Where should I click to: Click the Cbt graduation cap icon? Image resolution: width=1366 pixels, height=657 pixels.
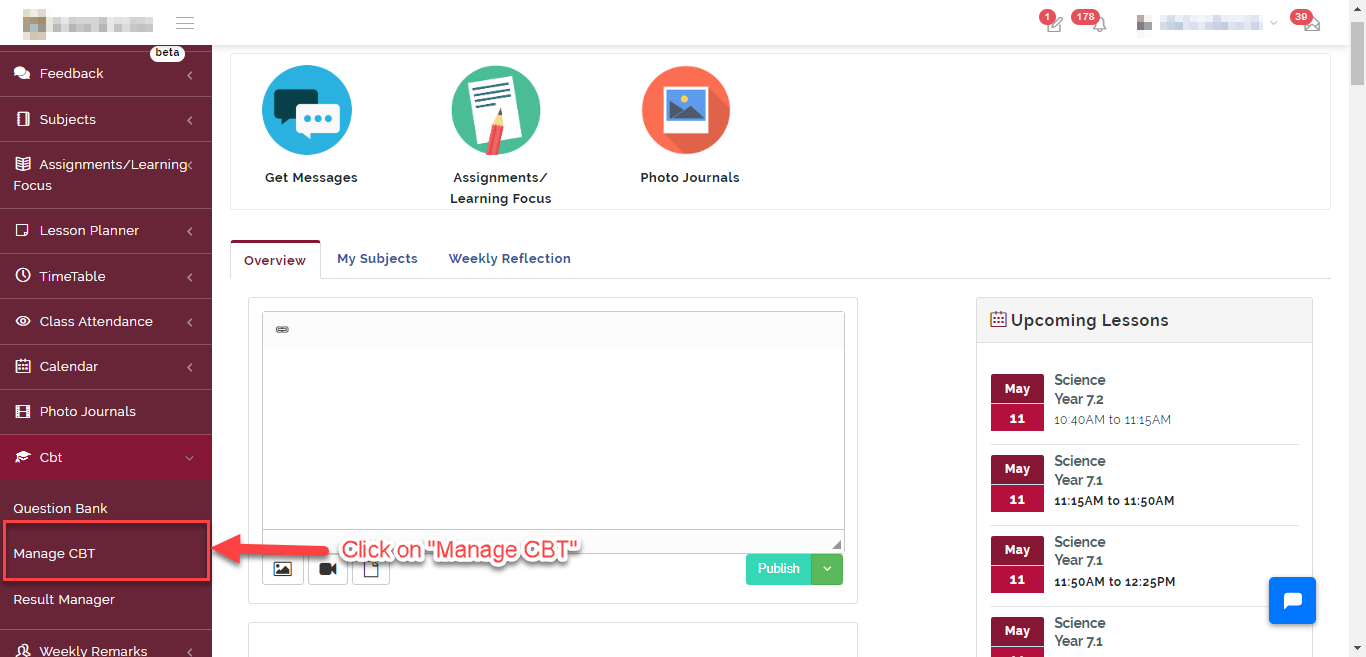pos(22,457)
